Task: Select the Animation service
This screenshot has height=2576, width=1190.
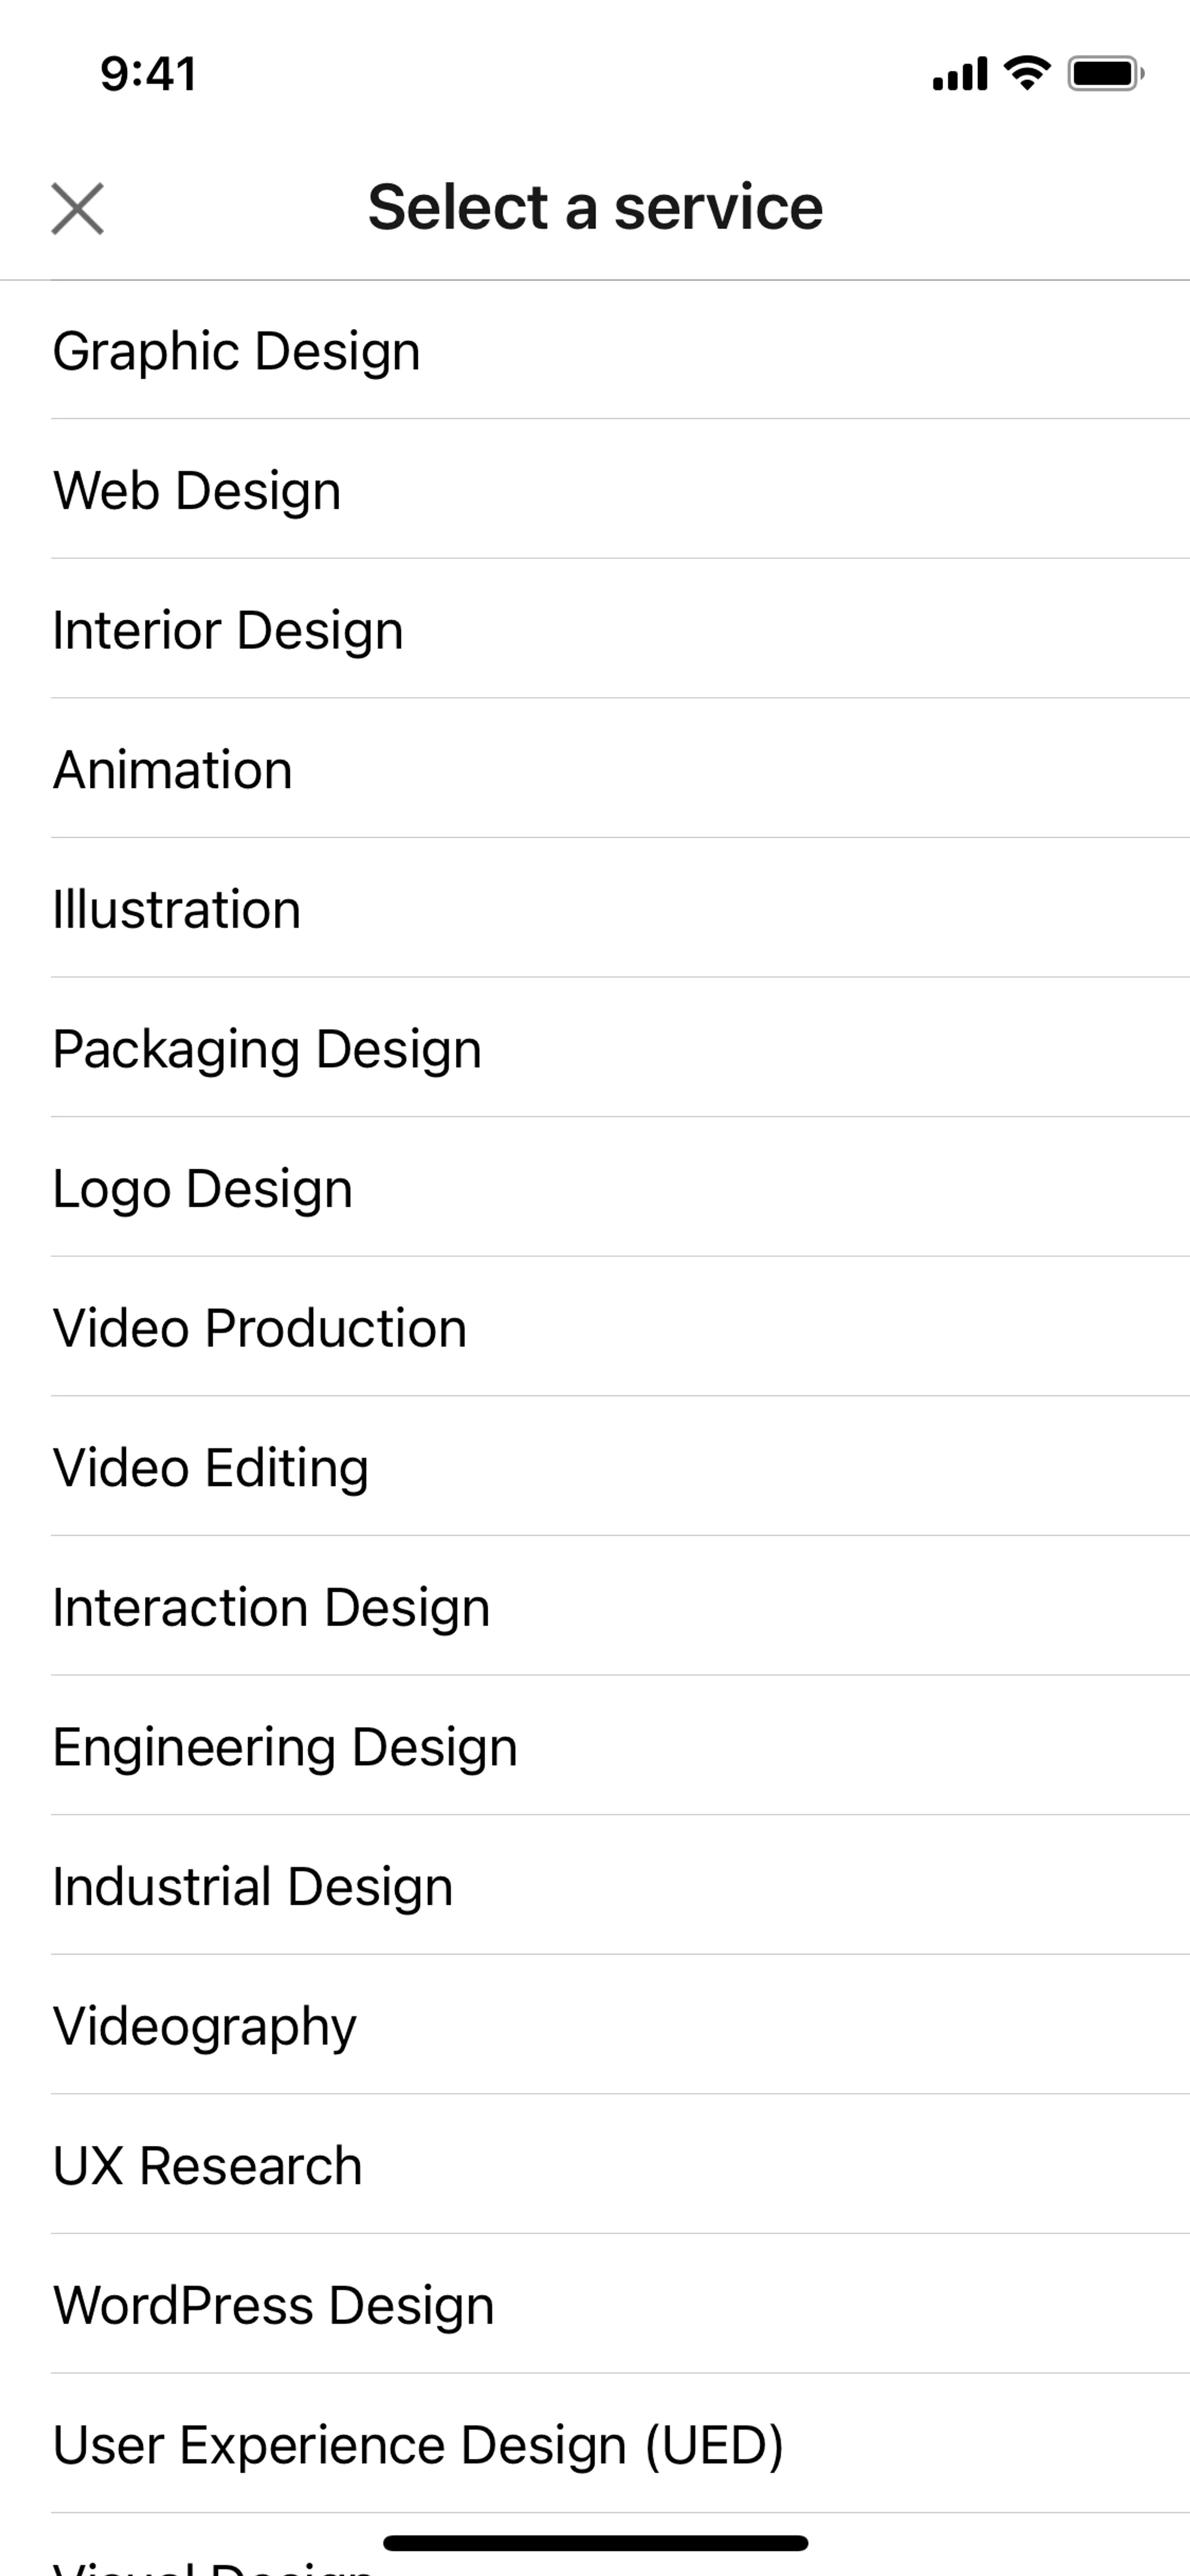Action: (173, 770)
